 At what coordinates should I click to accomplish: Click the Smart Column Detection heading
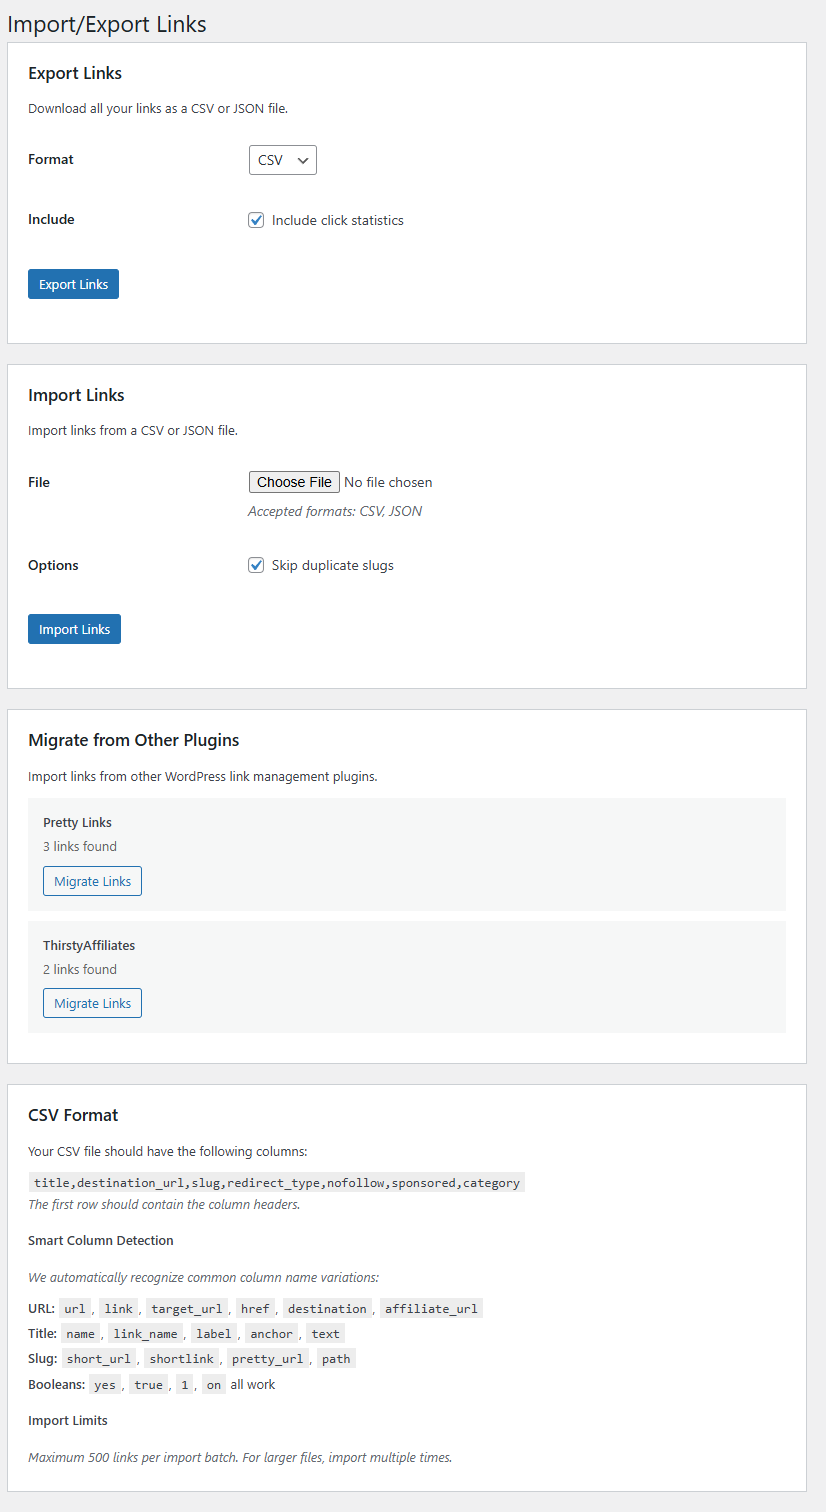pos(100,1239)
